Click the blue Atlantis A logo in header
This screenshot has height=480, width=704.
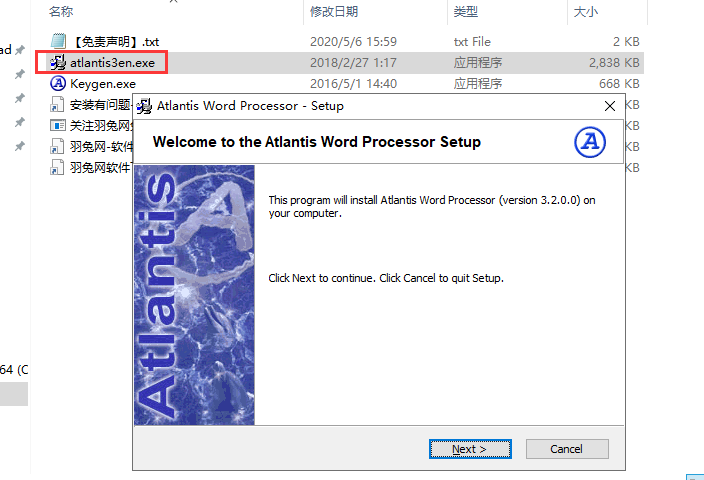(x=590, y=142)
